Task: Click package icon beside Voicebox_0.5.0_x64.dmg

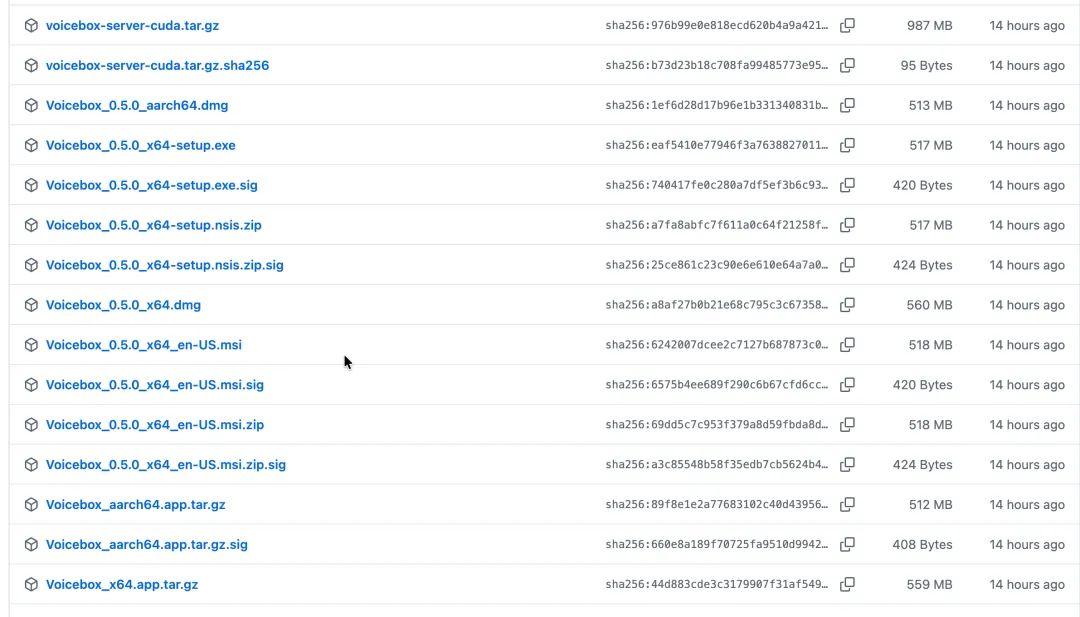Action: (31, 305)
